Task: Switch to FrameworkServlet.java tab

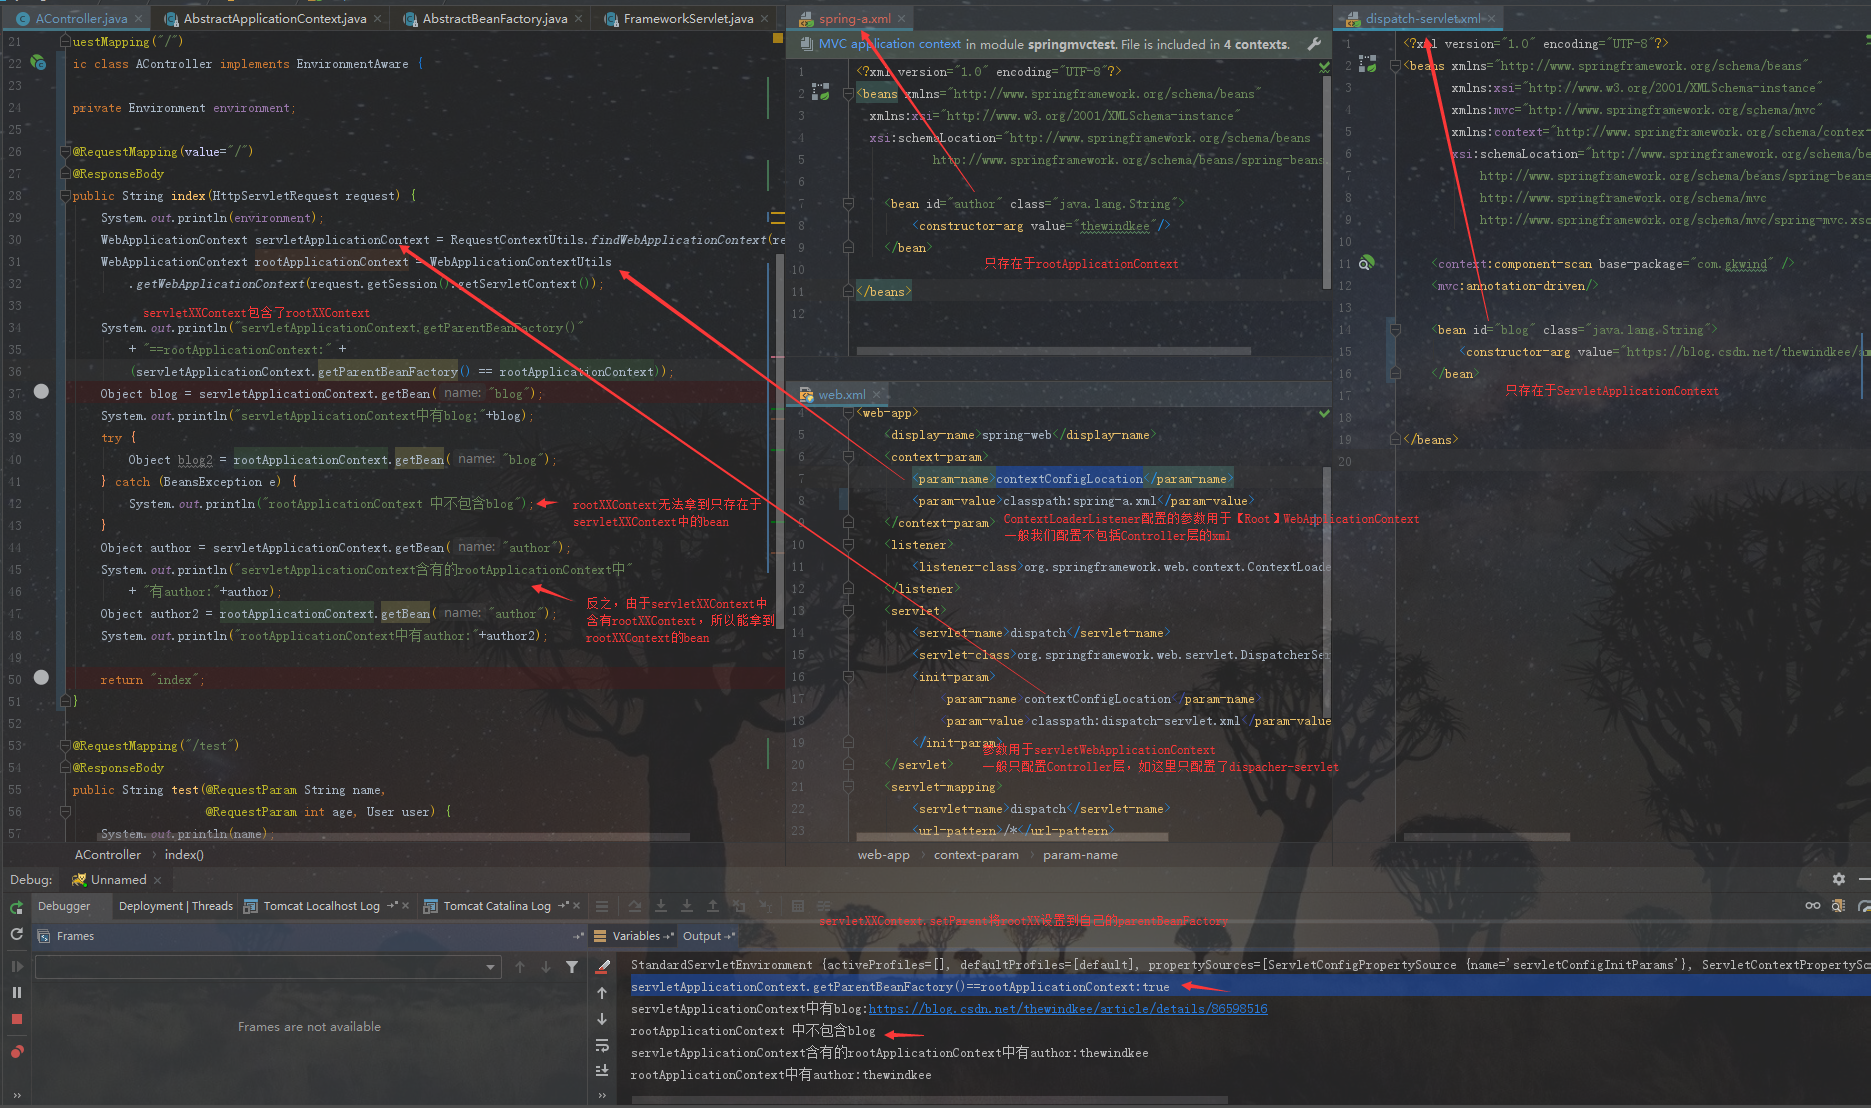Action: [x=688, y=19]
